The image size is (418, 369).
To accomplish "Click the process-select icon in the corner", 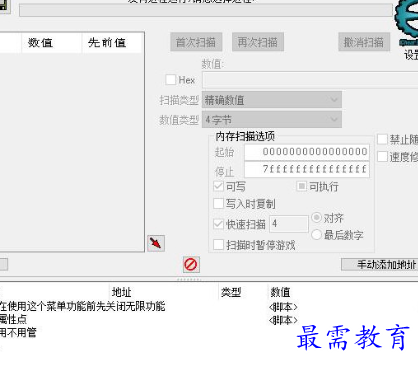I will click(5, 6).
